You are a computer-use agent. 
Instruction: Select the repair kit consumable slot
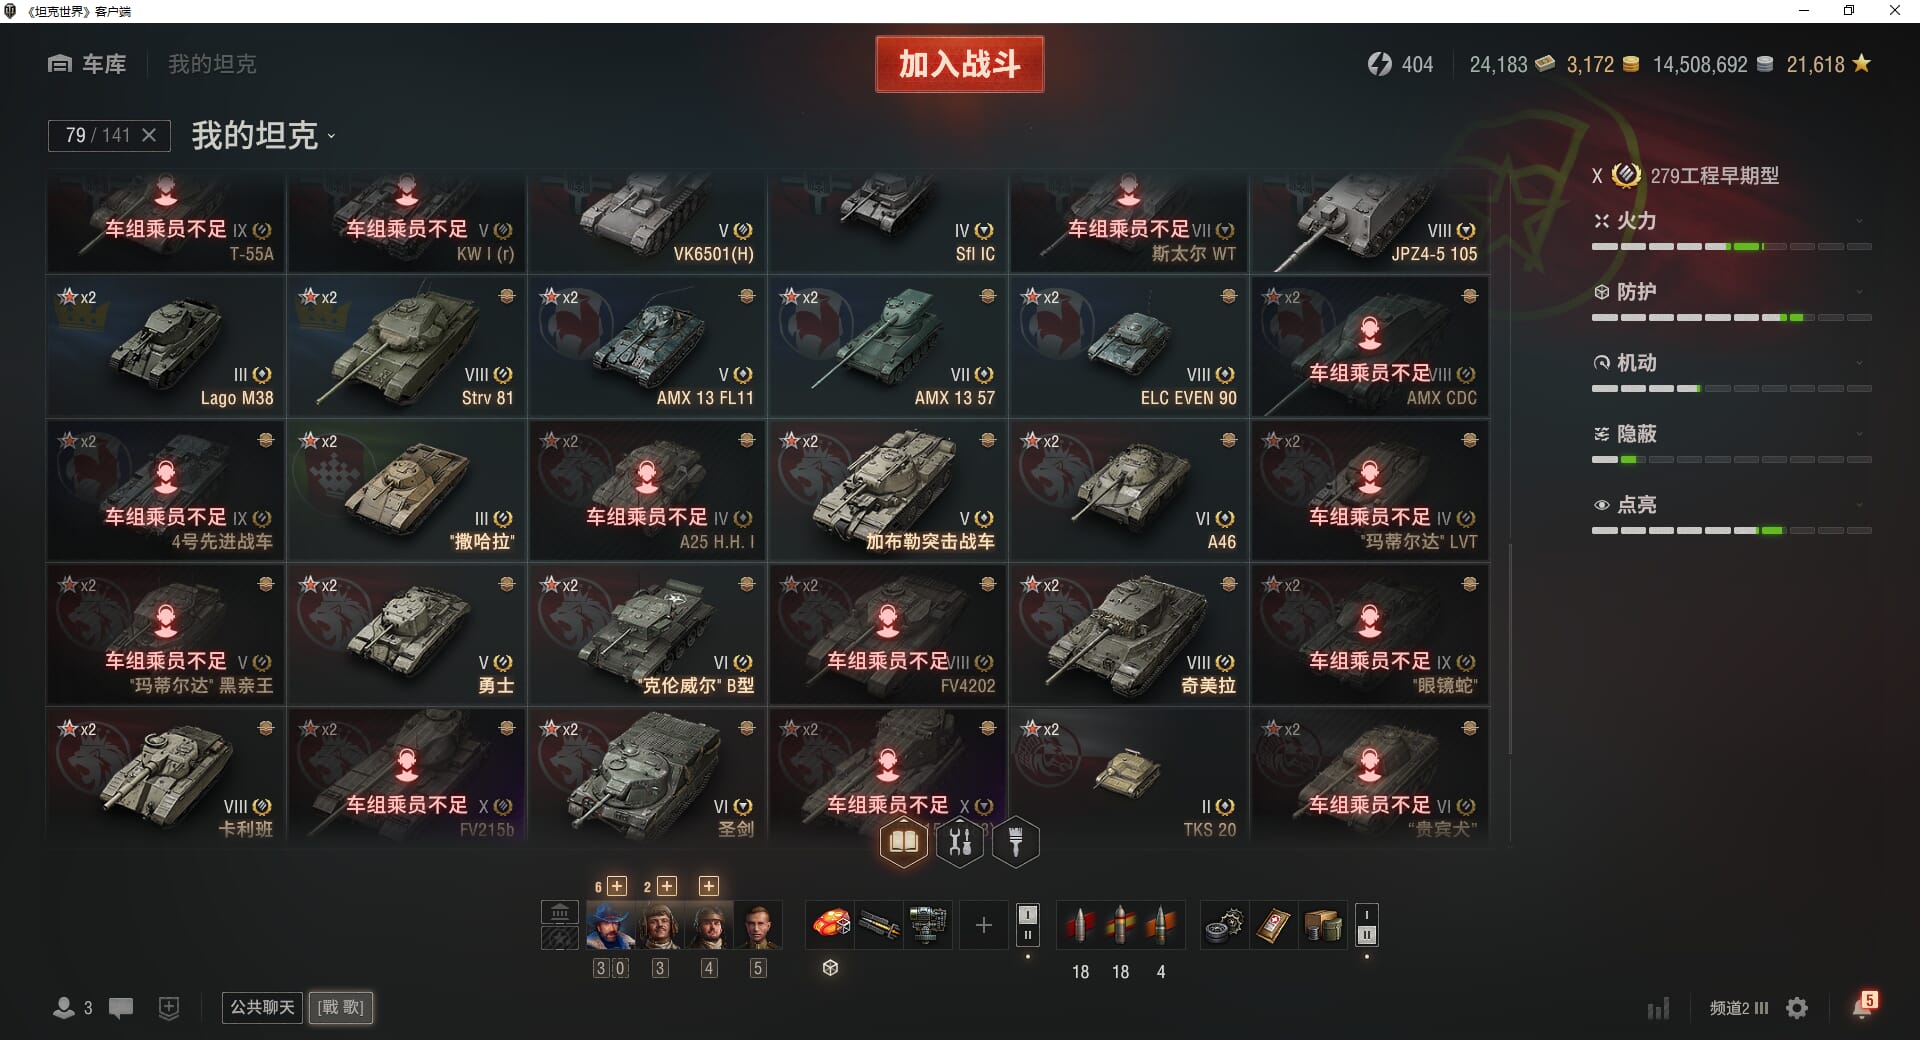1225,926
